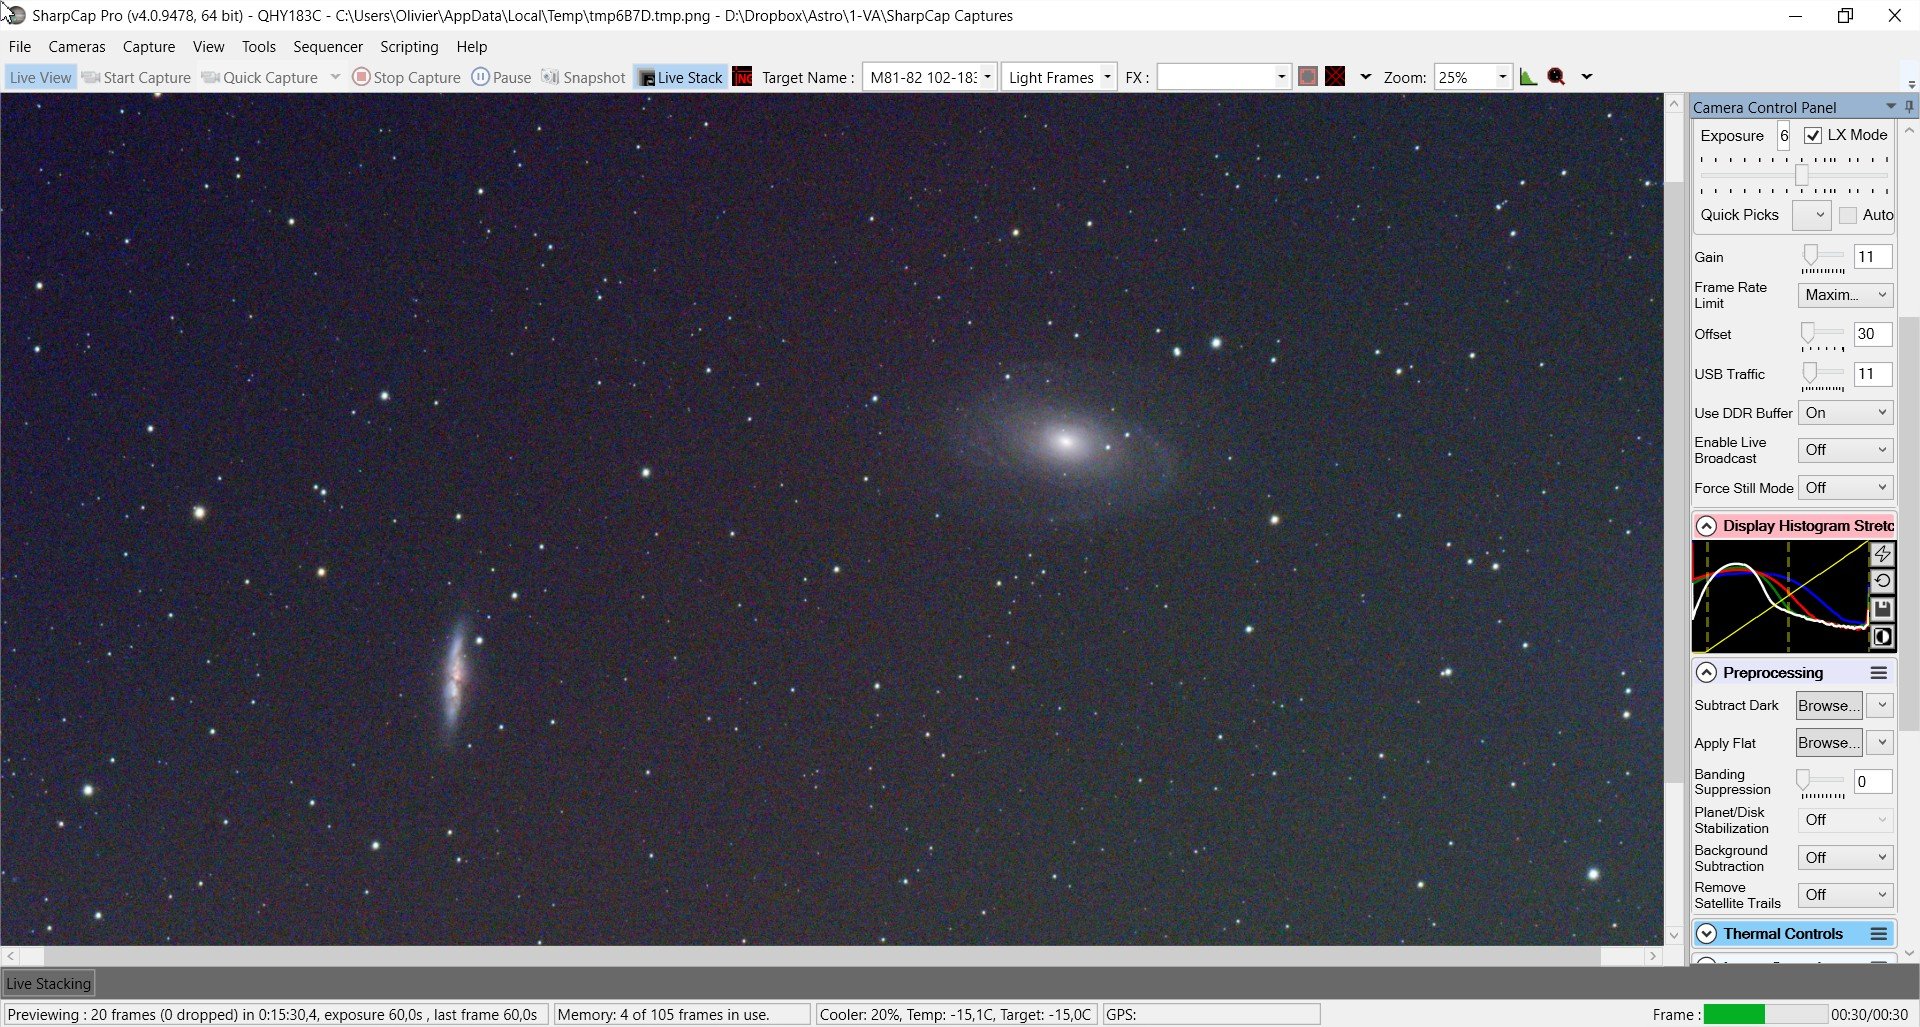Collapse the Preprocessing section
The width and height of the screenshot is (1920, 1027).
pyautogui.click(x=1706, y=673)
